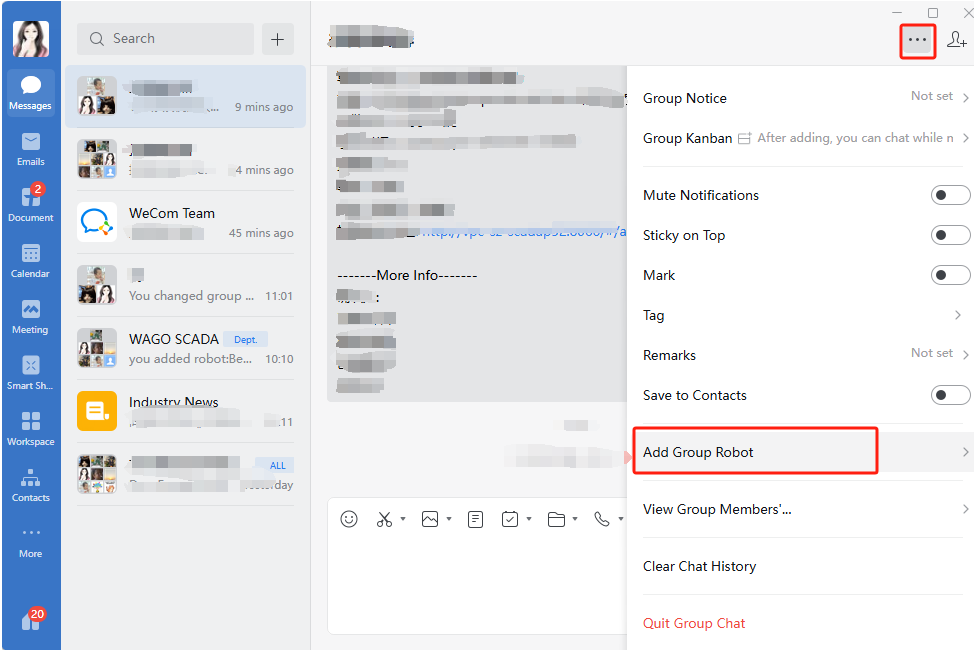974x650 pixels.
Task: Turn on Save to Contacts switch
Action: click(950, 395)
